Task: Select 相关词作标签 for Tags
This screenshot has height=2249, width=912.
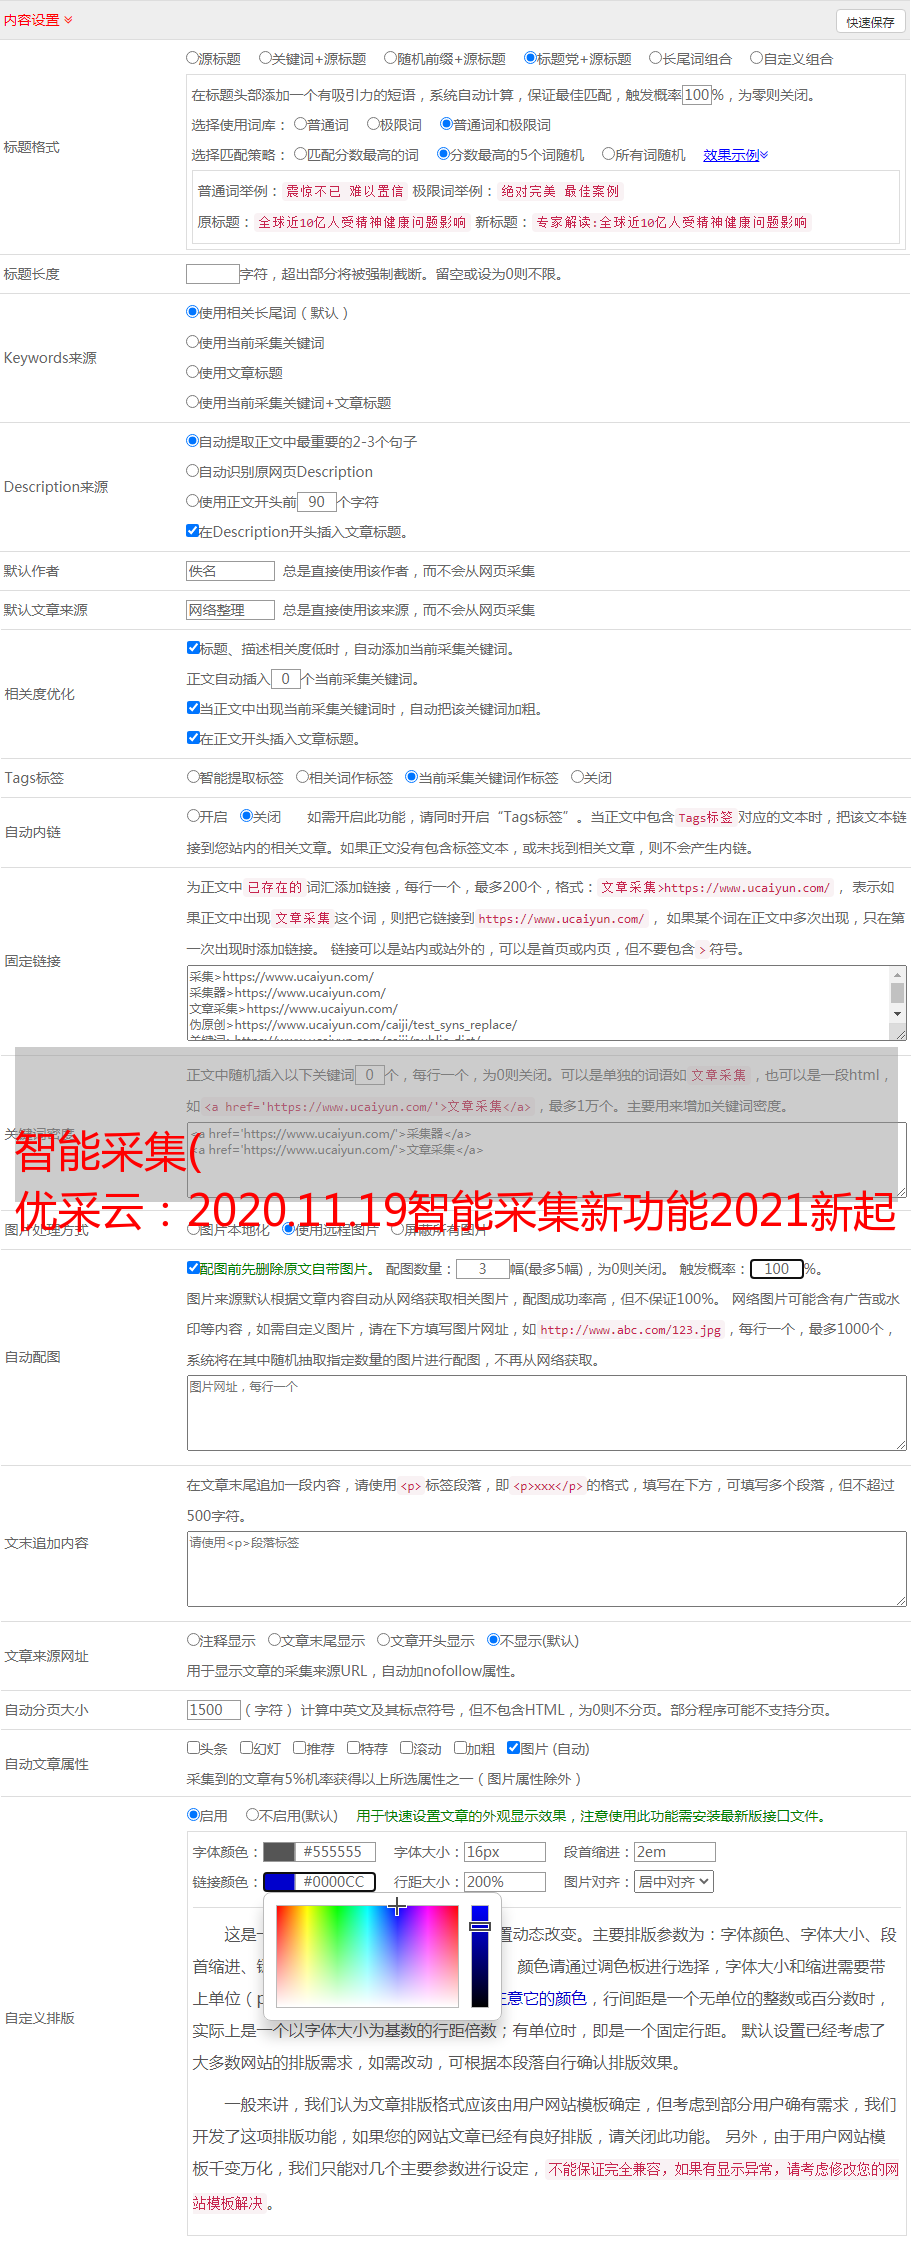Action: [x=303, y=778]
